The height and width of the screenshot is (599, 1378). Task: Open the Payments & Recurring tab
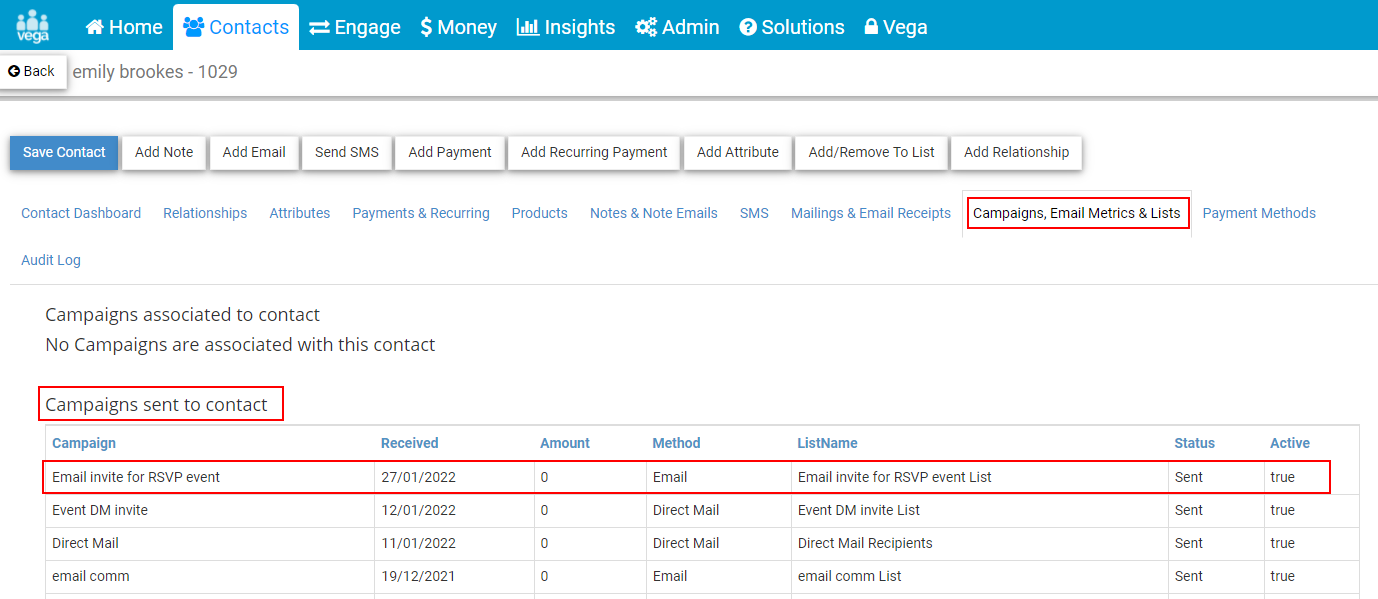(421, 213)
